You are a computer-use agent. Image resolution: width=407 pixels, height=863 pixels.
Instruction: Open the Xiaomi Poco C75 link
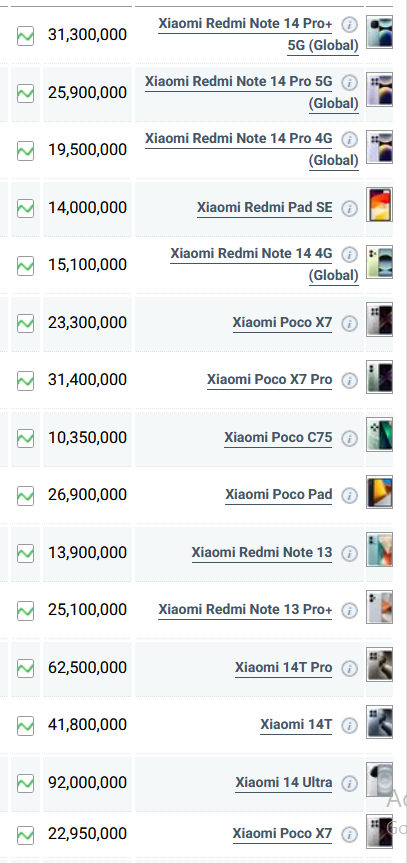[x=278, y=438]
